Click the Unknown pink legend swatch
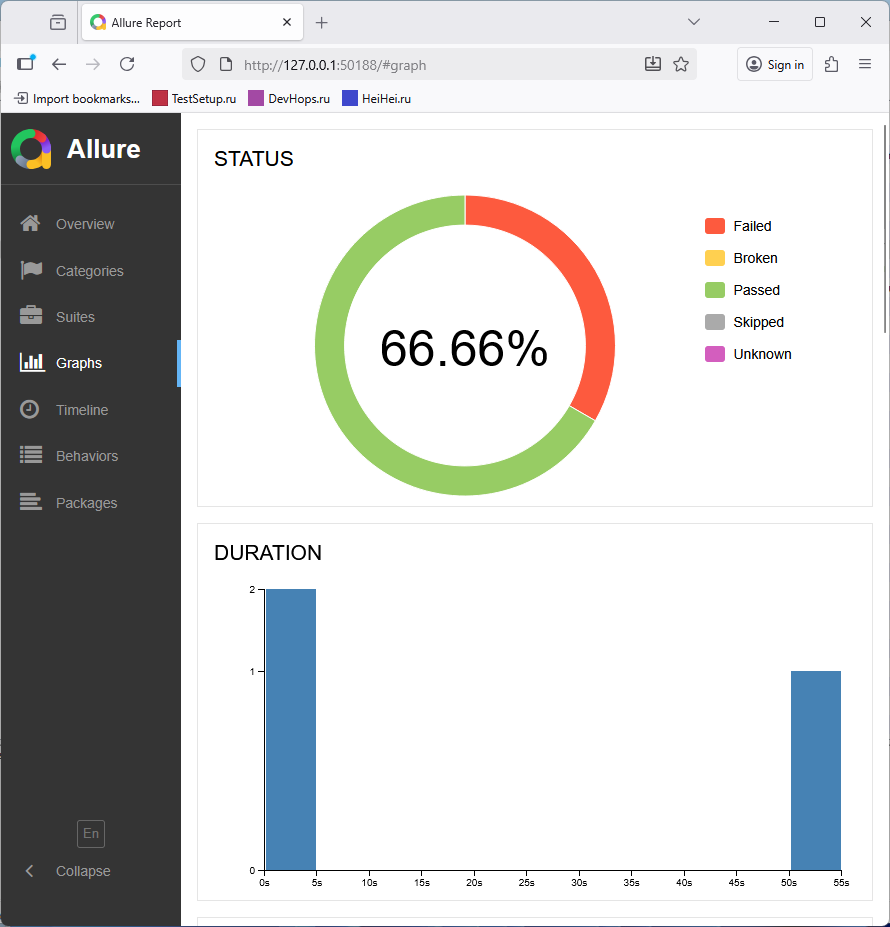The image size is (890, 927). point(714,354)
